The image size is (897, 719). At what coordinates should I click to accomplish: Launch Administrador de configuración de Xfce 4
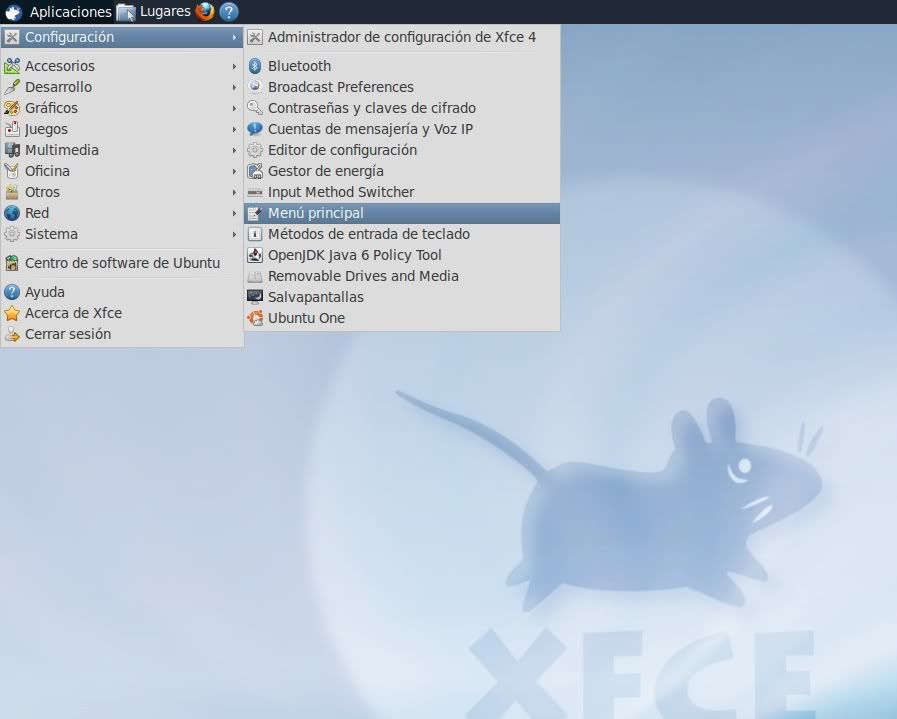[402, 37]
